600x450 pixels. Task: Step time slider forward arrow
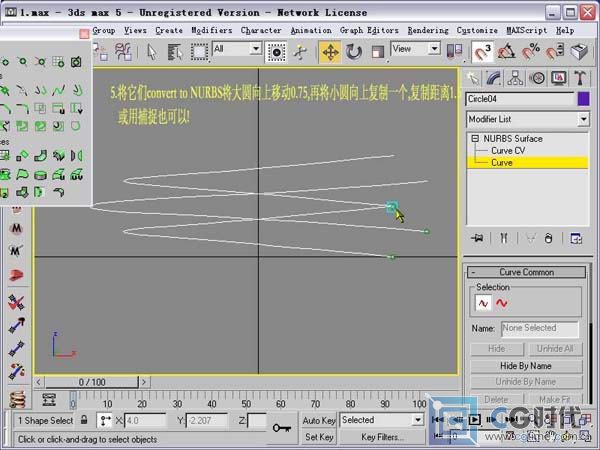[x=144, y=382]
